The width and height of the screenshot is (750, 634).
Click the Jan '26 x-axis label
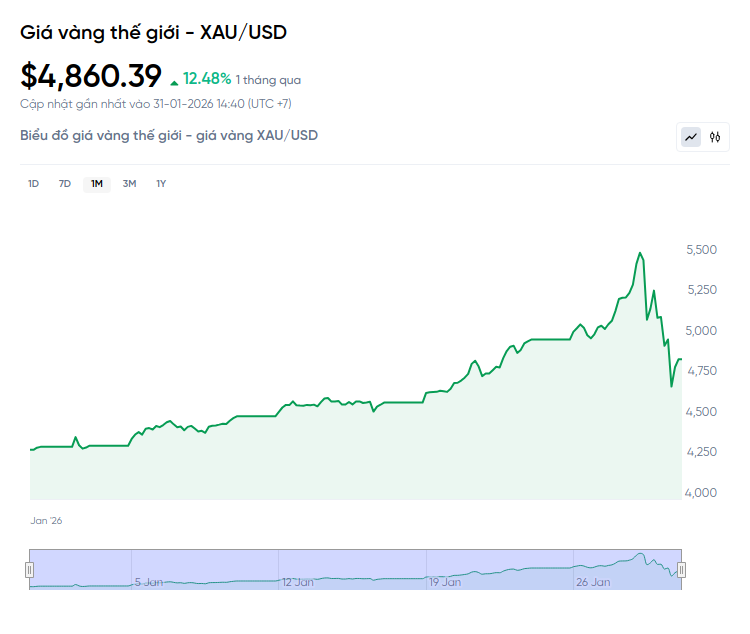46,521
